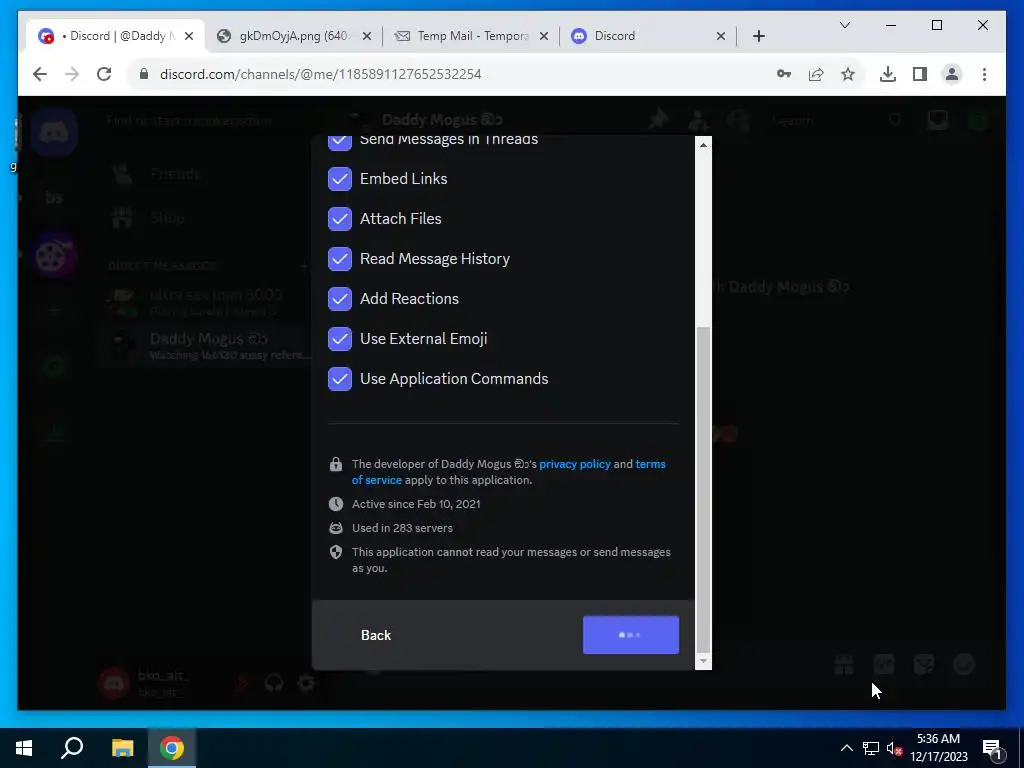
Task: Show hidden system tray icons
Action: point(846,748)
